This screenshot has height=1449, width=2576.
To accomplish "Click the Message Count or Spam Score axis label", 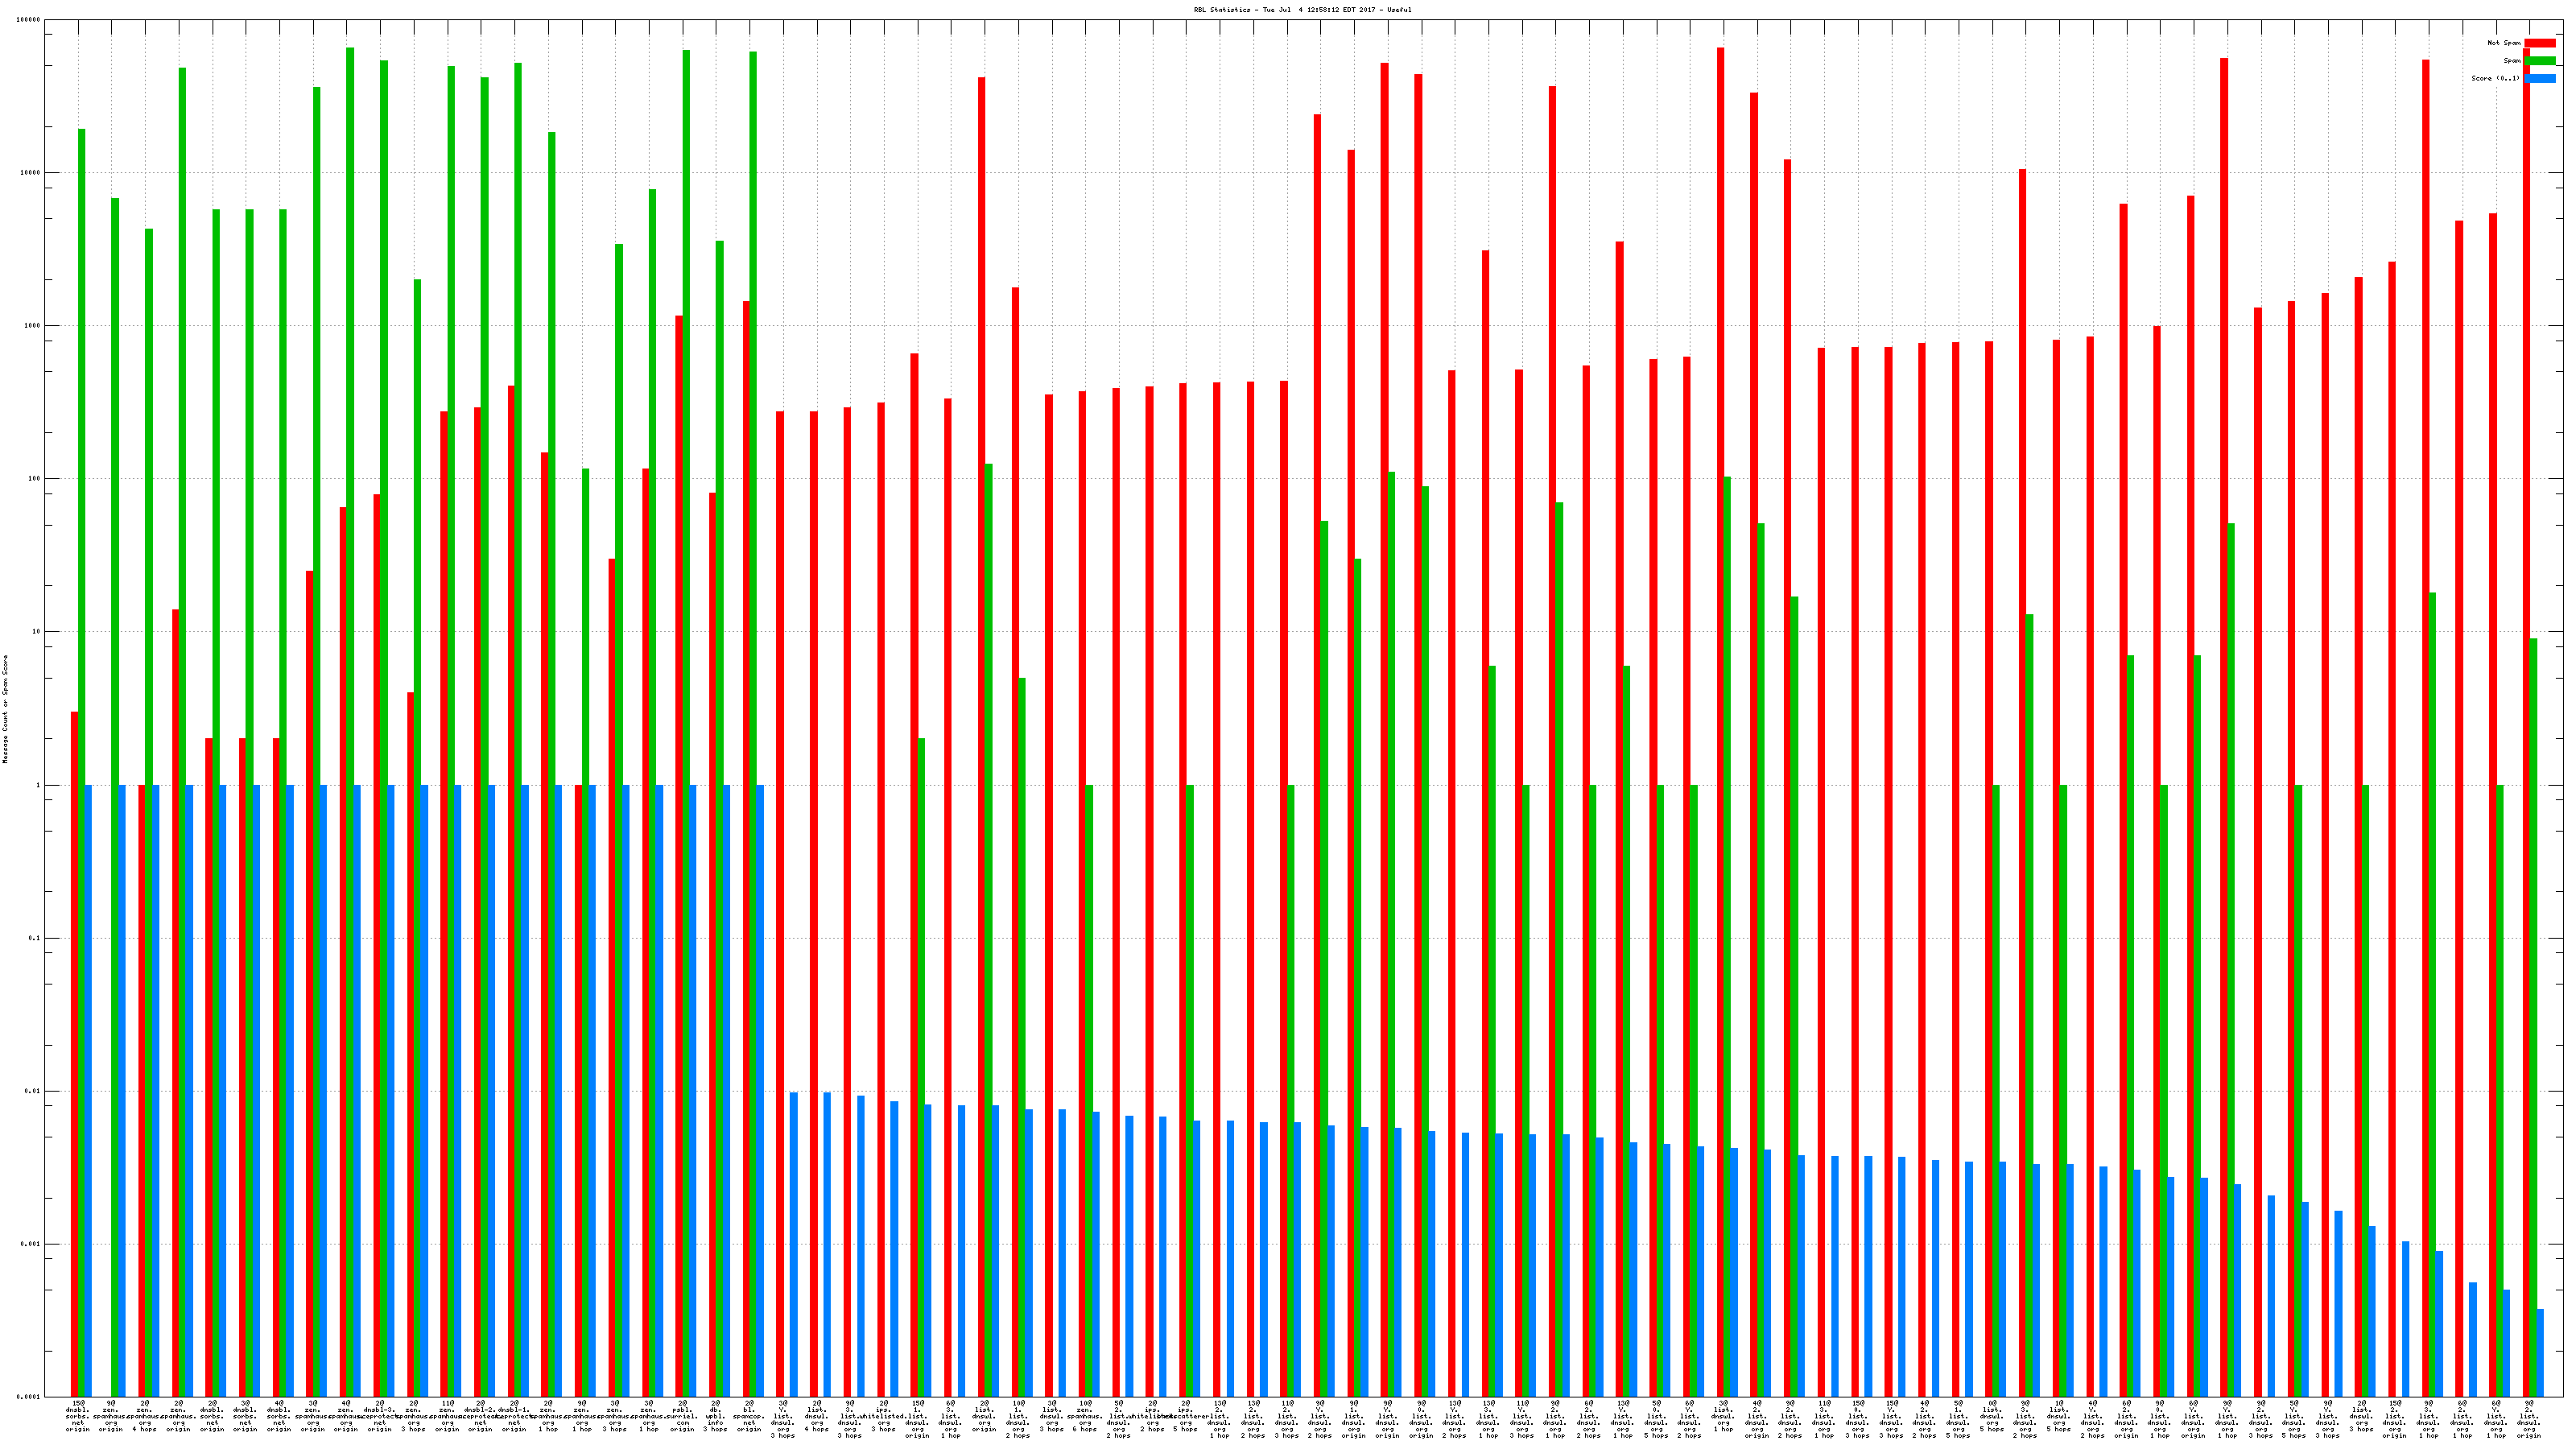I will point(5,709).
